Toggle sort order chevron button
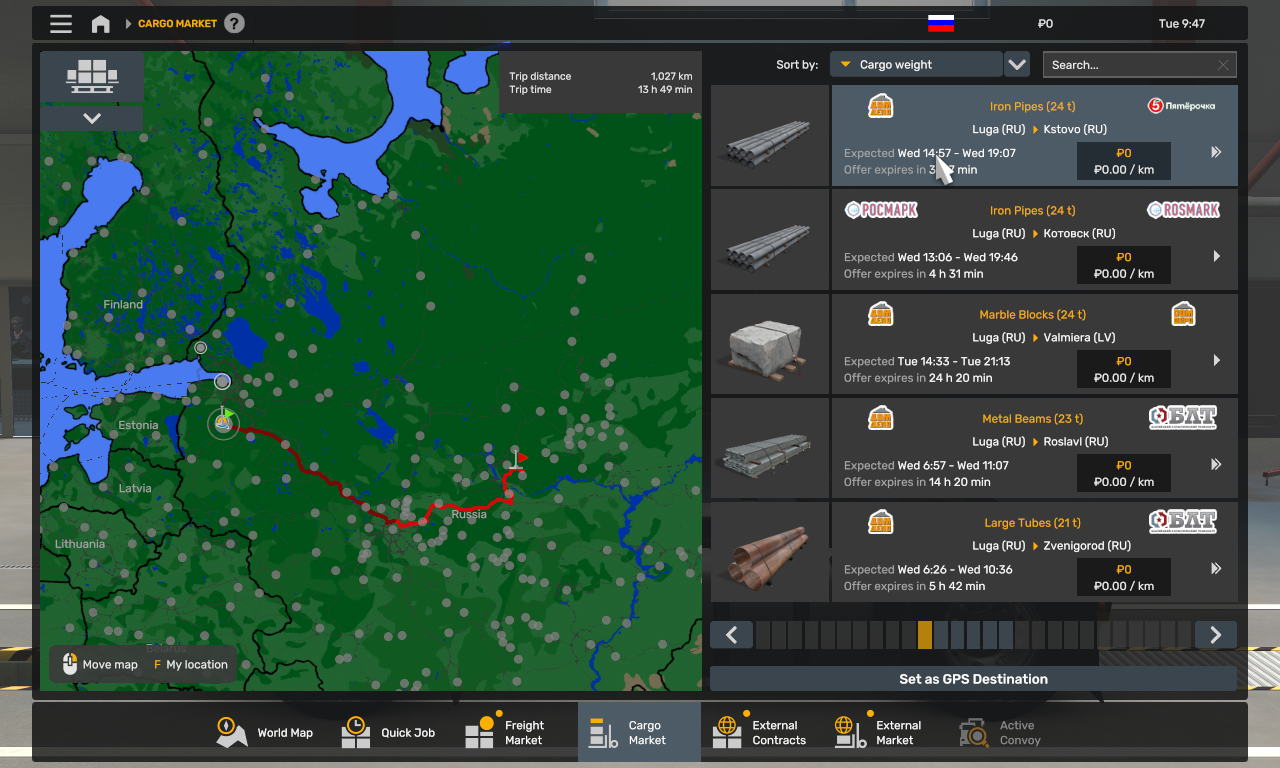The width and height of the screenshot is (1280, 768). pyautogui.click(x=1017, y=65)
